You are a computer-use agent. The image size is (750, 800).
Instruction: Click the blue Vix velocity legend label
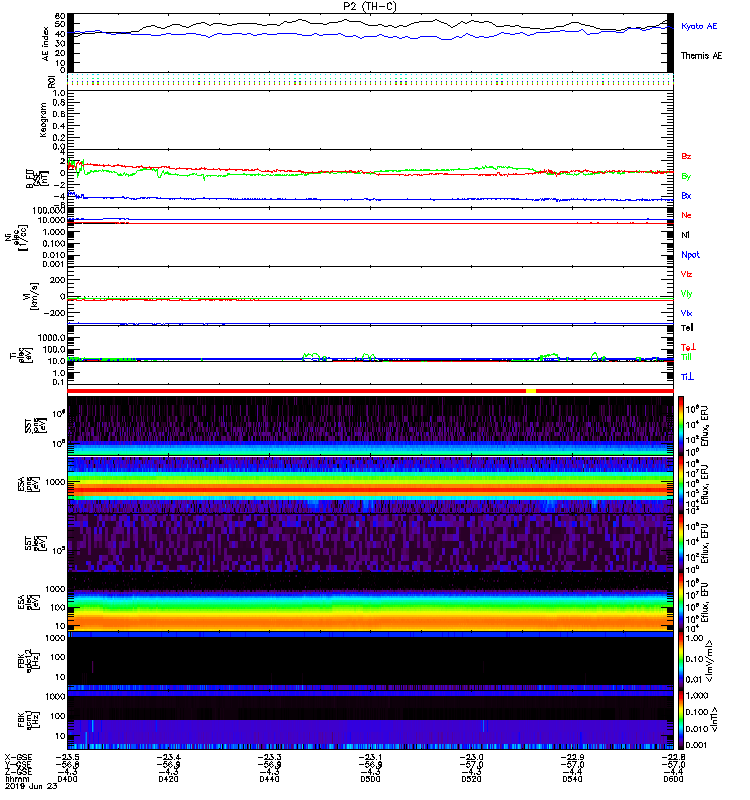(686, 313)
